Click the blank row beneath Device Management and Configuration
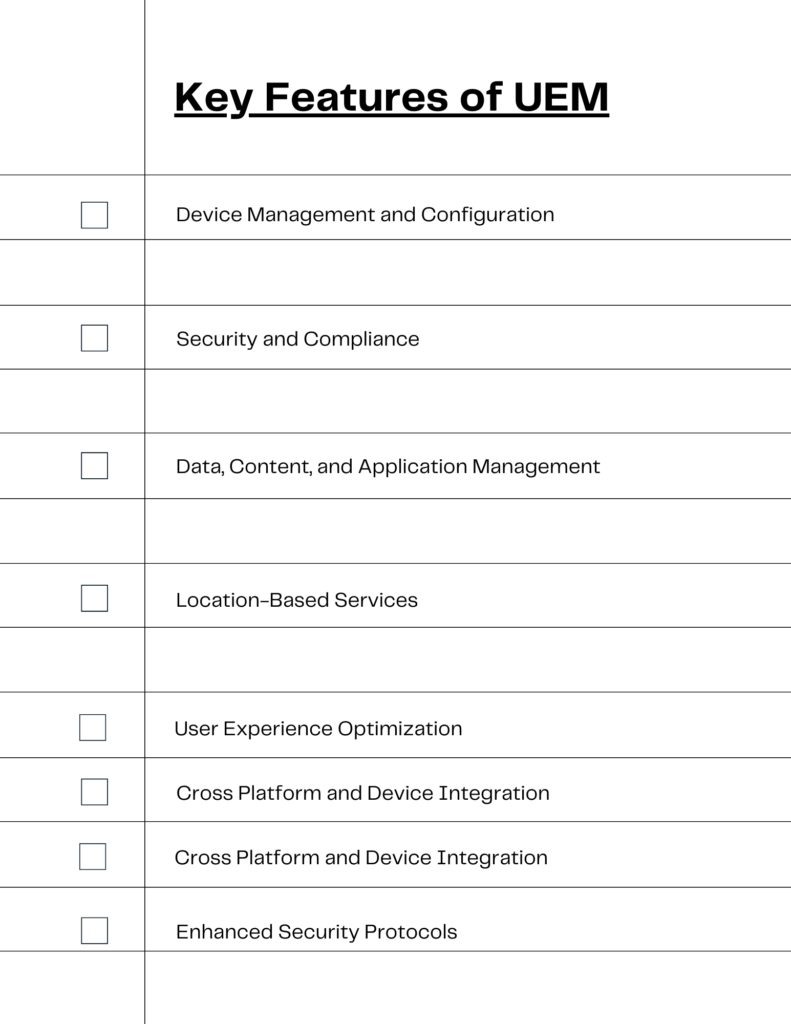The image size is (791, 1024). 395,272
